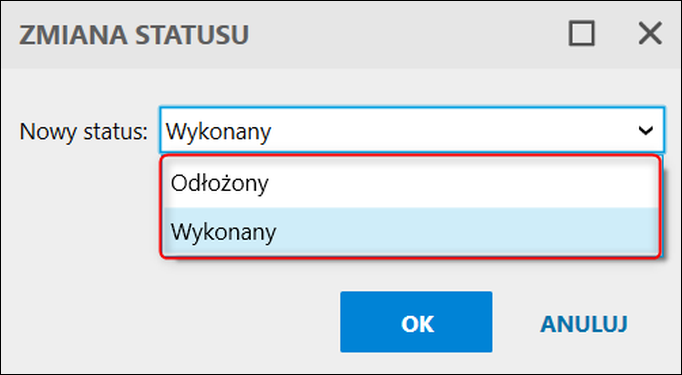Viewport: 682px width, 375px height.
Task: Click the Wykonany text in the combo field
Action: pyautogui.click(x=218, y=132)
